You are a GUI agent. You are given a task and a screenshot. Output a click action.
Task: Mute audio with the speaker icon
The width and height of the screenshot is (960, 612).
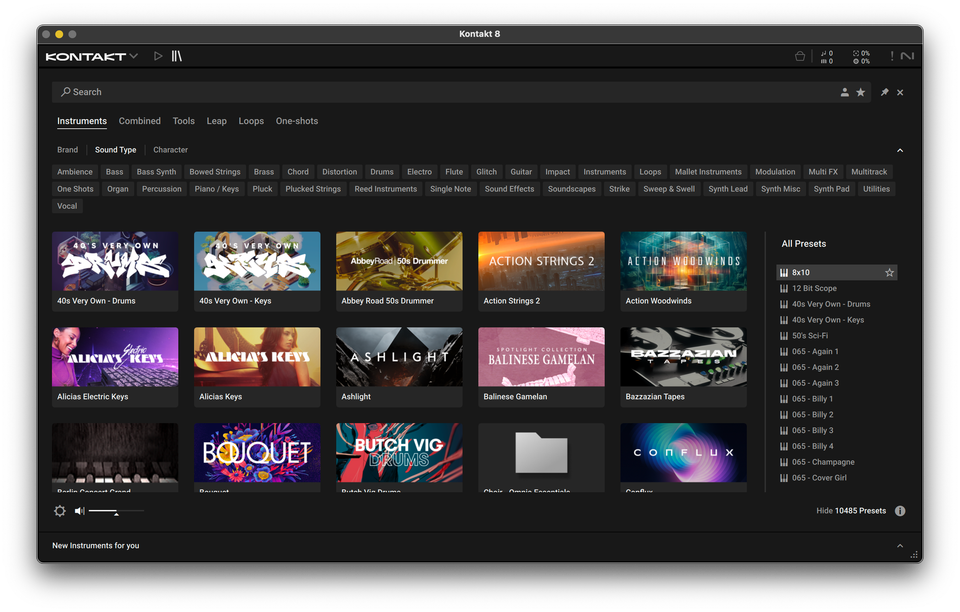(x=78, y=510)
